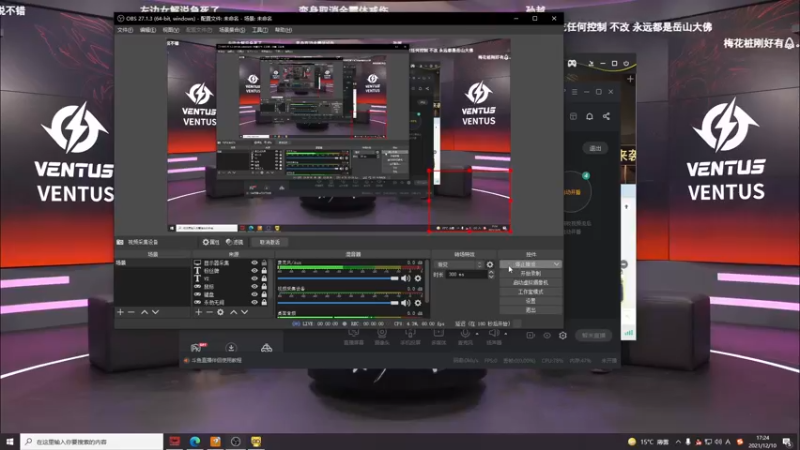Click the 取消激活 deactivate button
The image size is (800, 450).
(x=270, y=242)
